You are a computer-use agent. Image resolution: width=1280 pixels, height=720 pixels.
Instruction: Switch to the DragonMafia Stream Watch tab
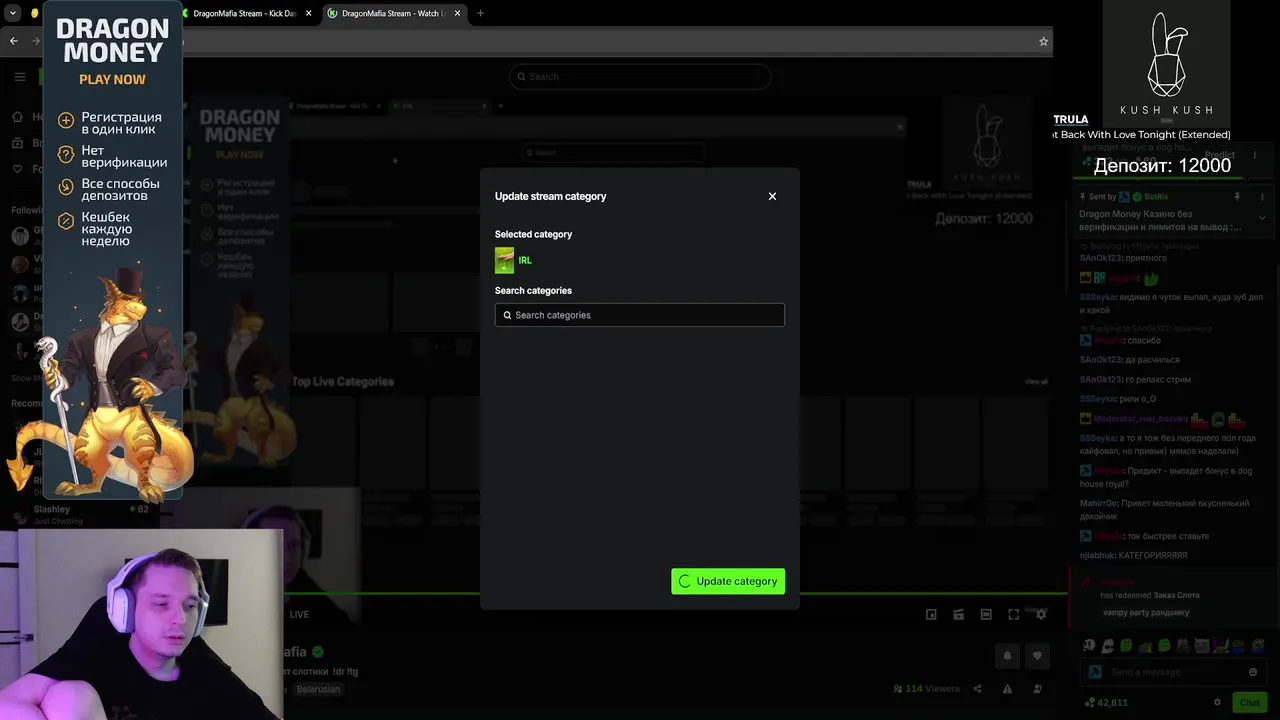point(392,13)
